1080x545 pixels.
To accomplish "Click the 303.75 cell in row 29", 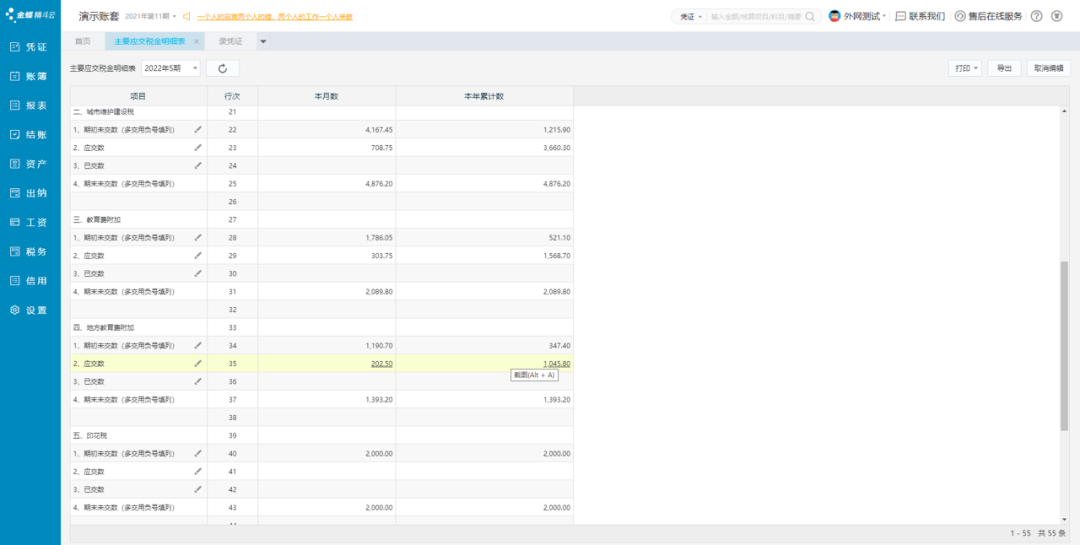I will [x=326, y=255].
